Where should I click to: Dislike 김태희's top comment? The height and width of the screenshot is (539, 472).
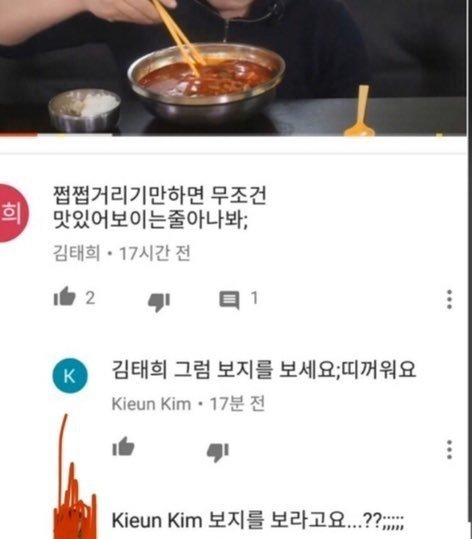[158, 302]
